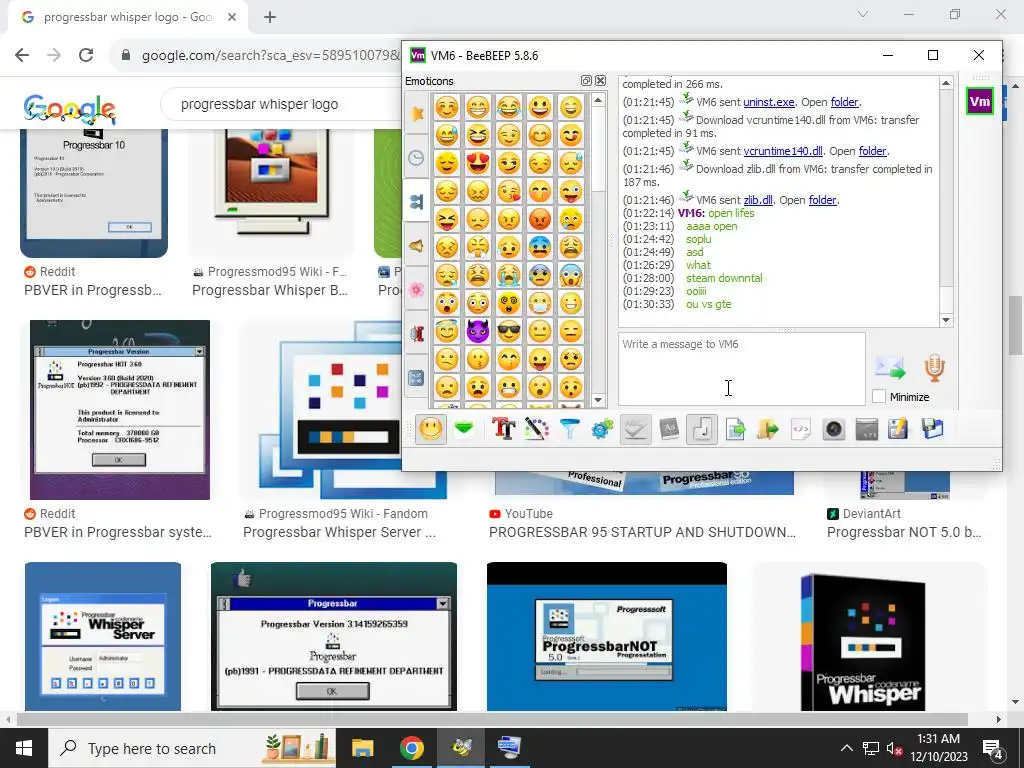Switch to the red car places emoticon tab
This screenshot has height=768, width=1024.
(417, 334)
